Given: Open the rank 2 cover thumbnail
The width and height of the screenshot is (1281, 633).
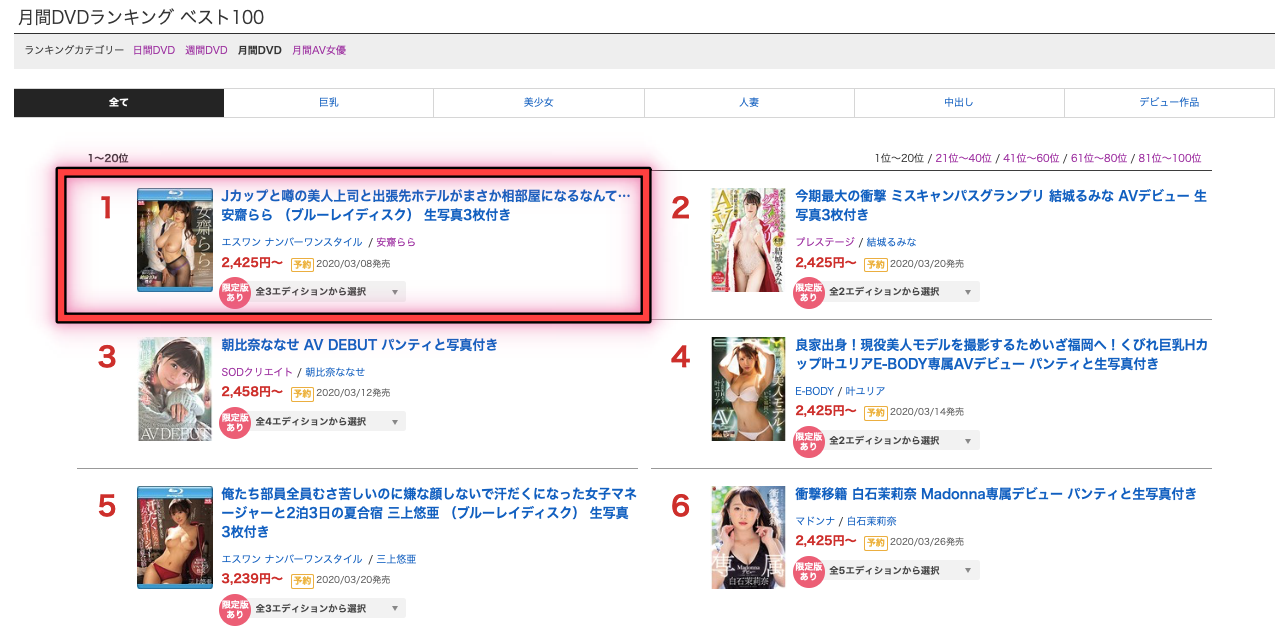Looking at the screenshot, I should (749, 240).
